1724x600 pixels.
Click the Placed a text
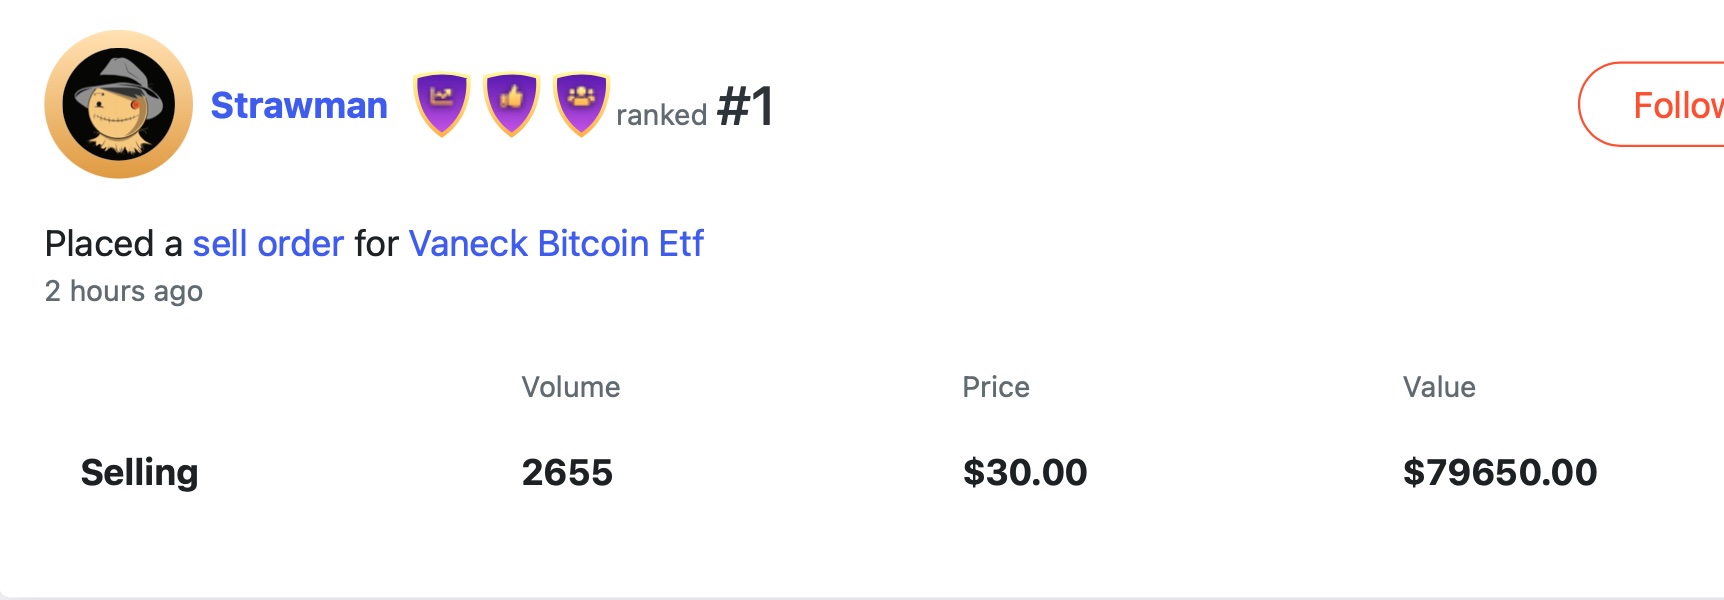tap(113, 243)
